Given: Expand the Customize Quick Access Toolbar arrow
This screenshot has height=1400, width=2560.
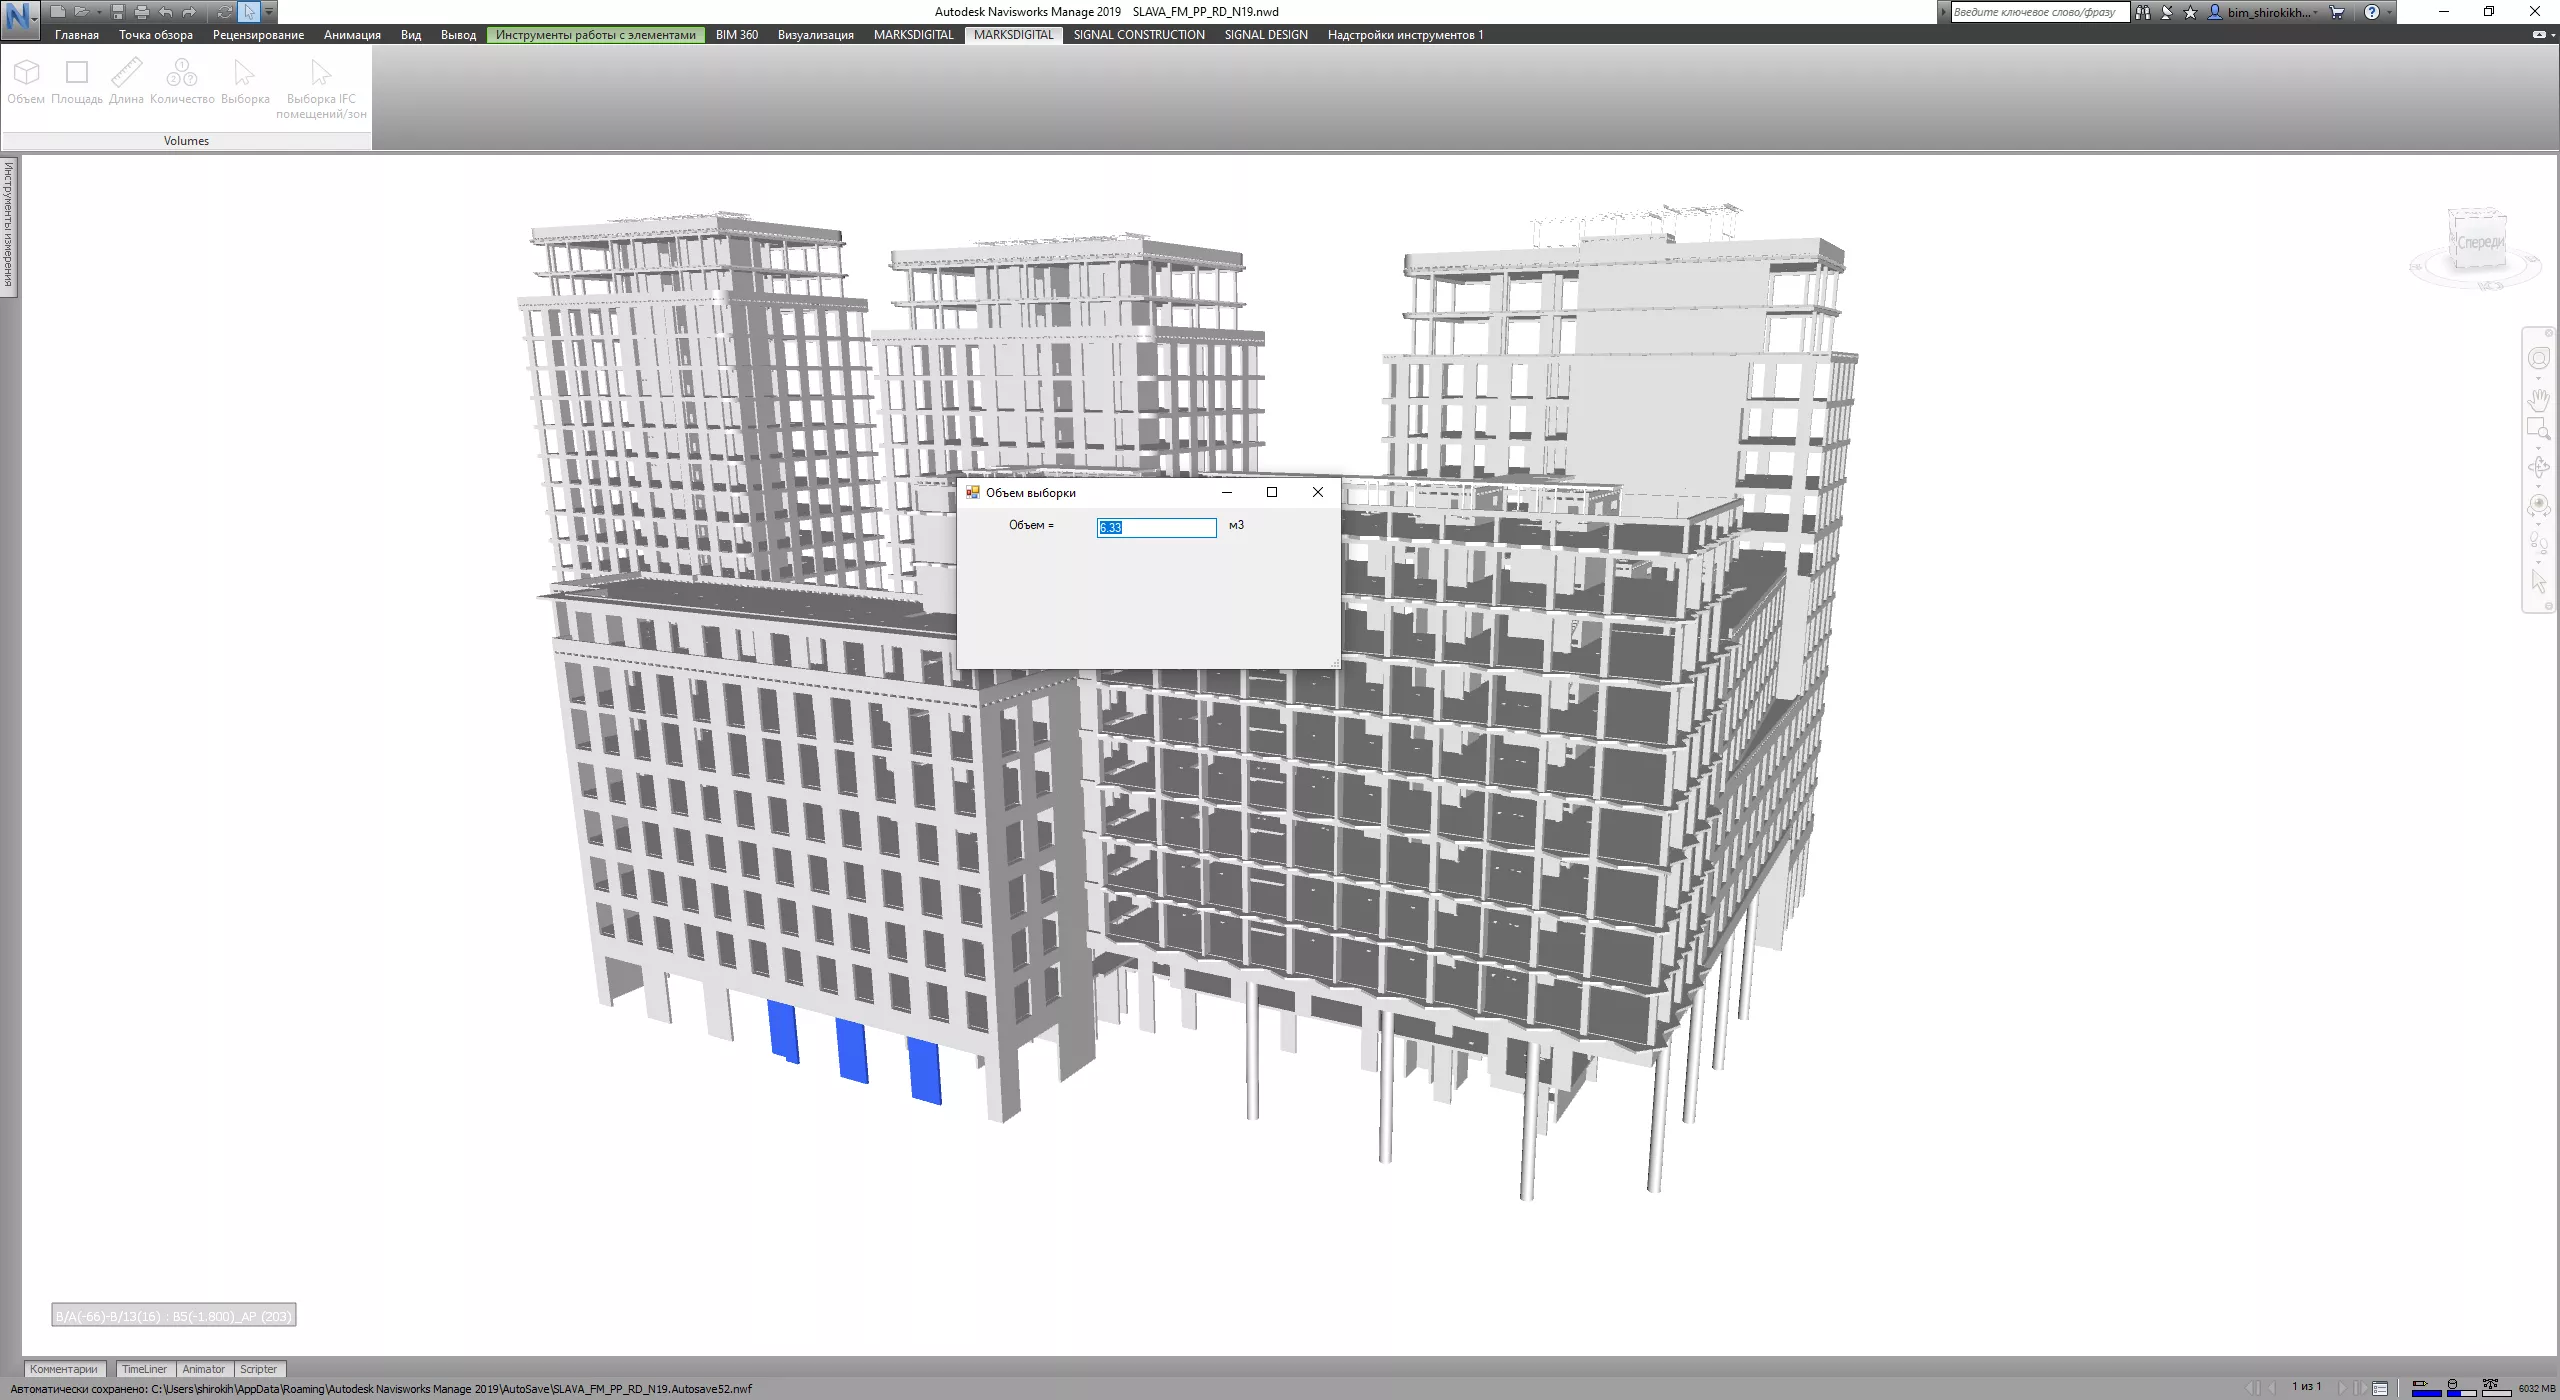Looking at the screenshot, I should point(269,12).
